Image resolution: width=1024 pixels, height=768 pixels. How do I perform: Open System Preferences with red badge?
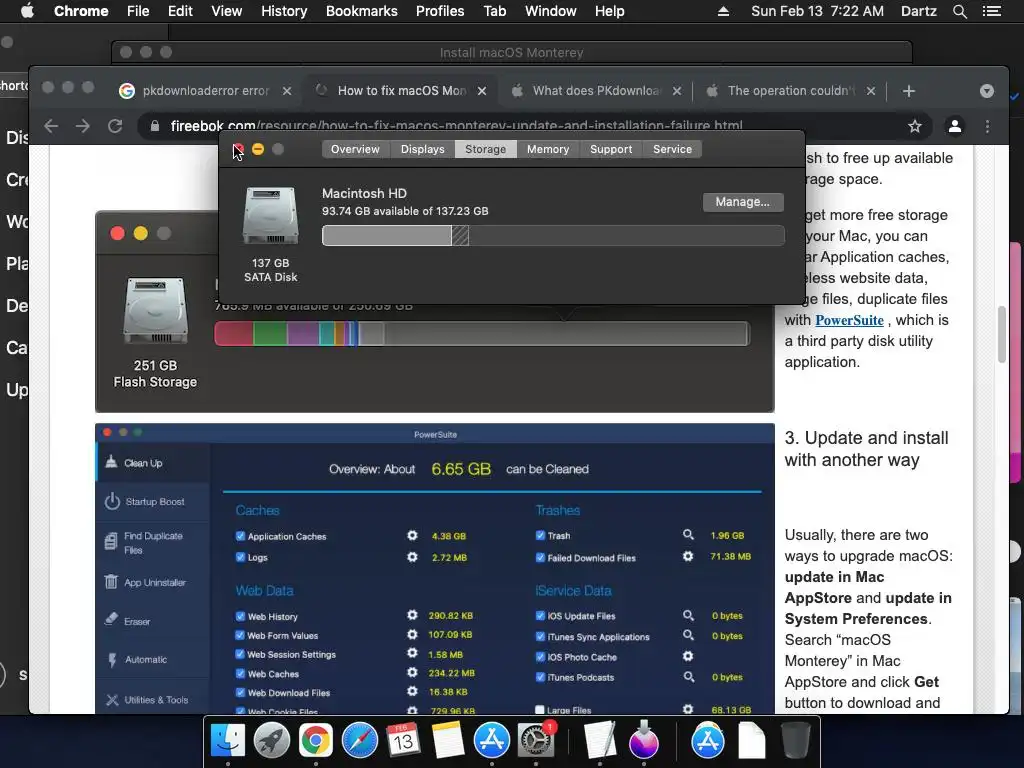(x=536, y=741)
